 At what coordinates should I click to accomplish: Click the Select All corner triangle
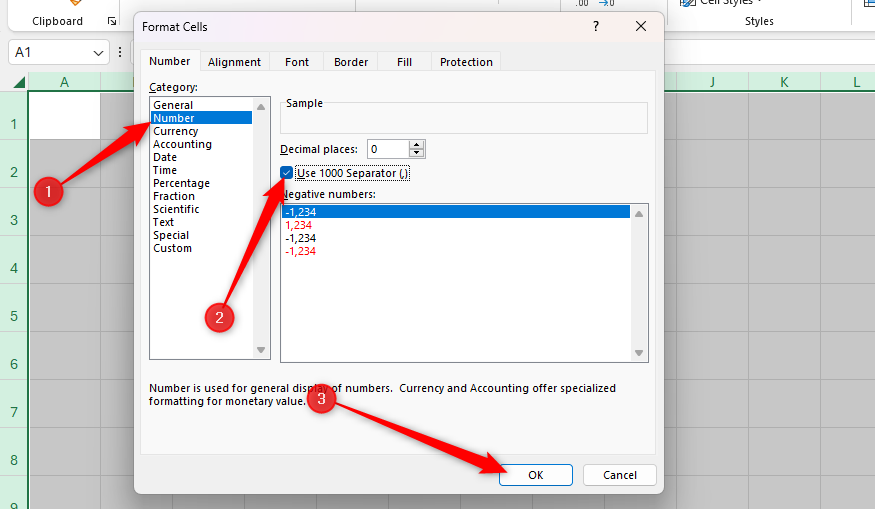(x=18, y=82)
